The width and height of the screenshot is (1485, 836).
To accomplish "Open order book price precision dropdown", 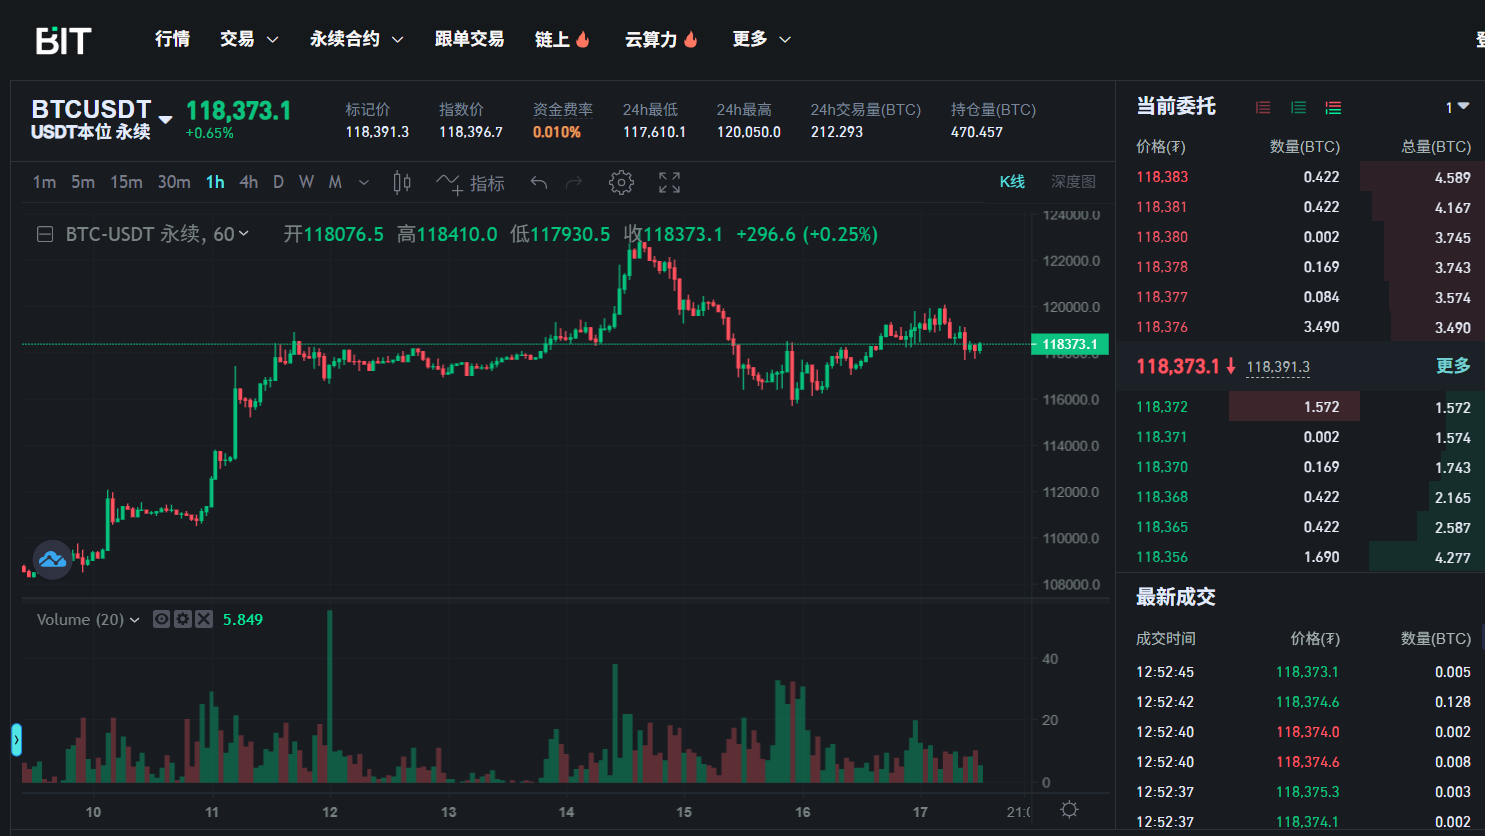I will [x=1456, y=107].
